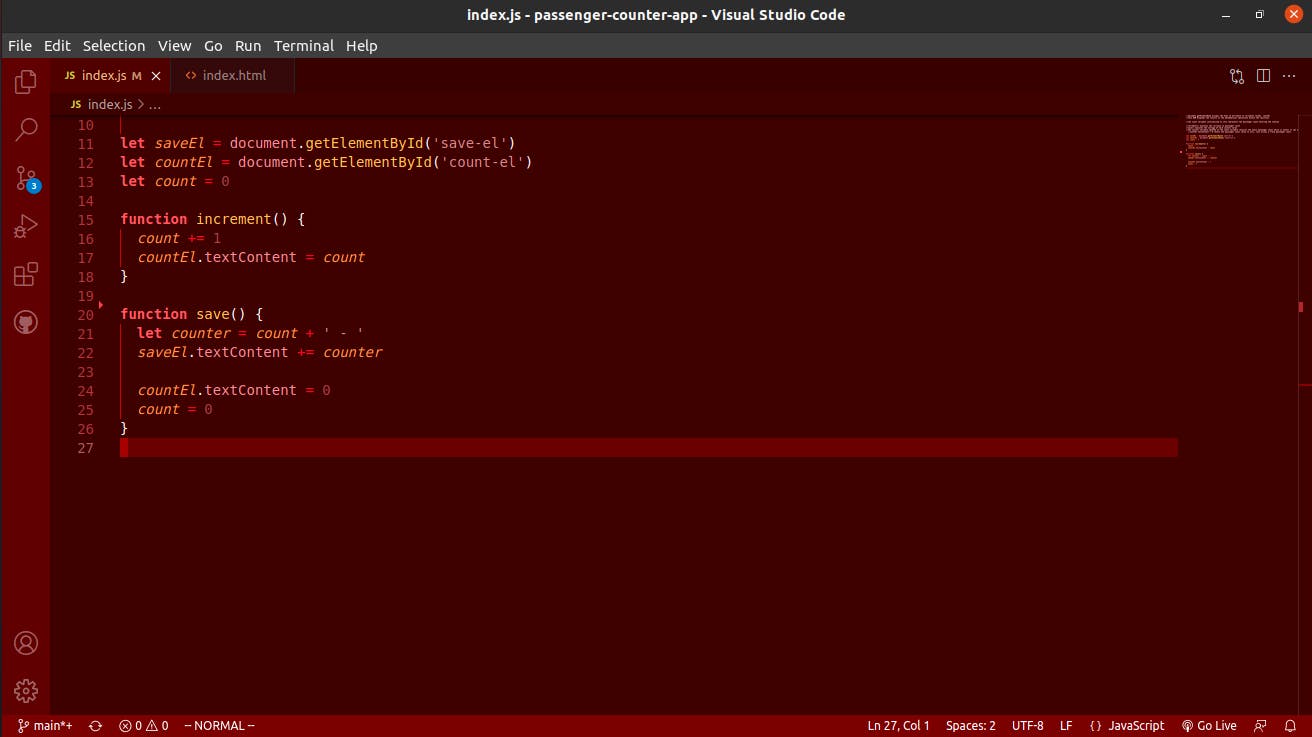
Task: Click line number 15 in the gutter
Action: [x=85, y=219]
